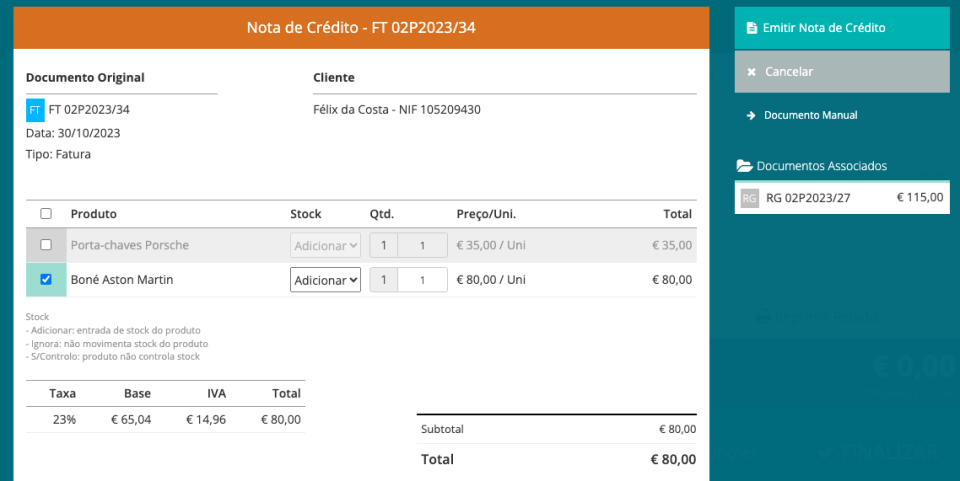Click the grey RG document badge
Screen dimensions: 960x481
tap(750, 198)
